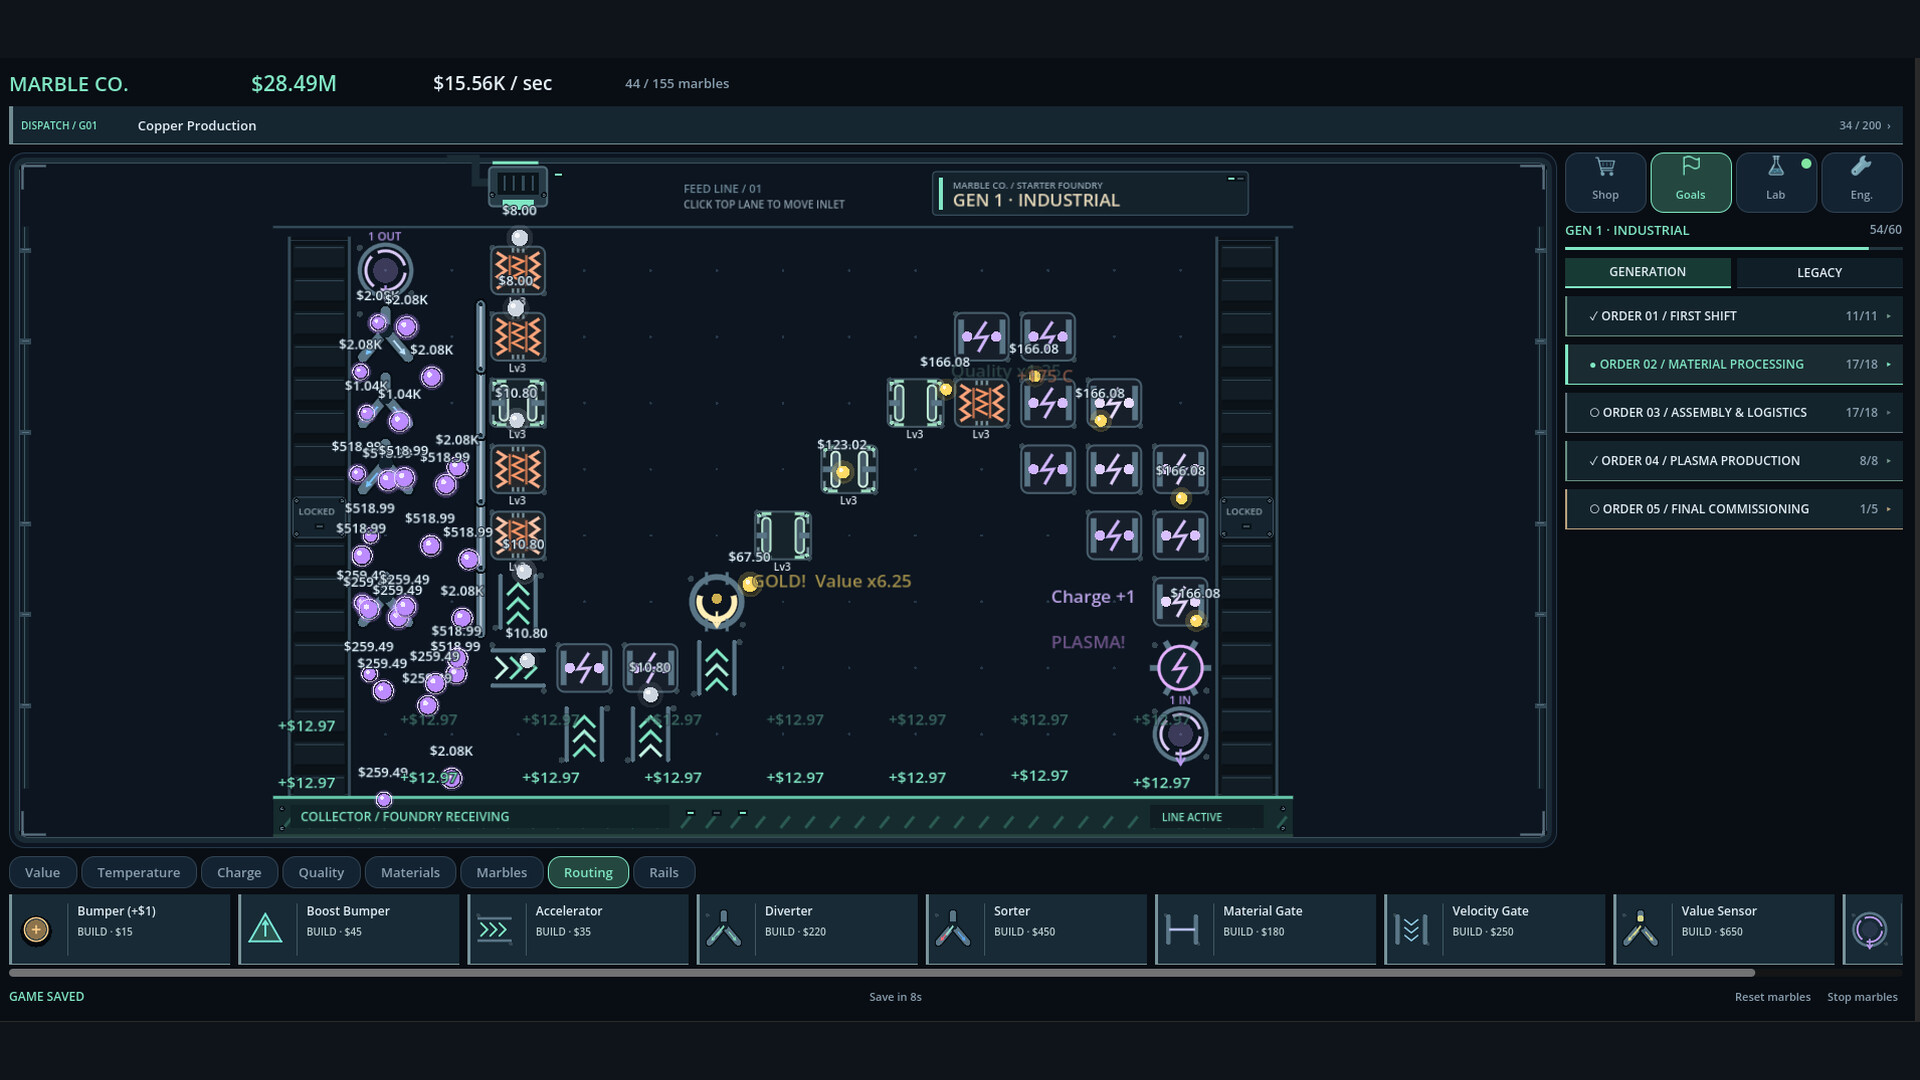The height and width of the screenshot is (1080, 1920).
Task: Switch to the Materials category tab
Action: (x=410, y=872)
